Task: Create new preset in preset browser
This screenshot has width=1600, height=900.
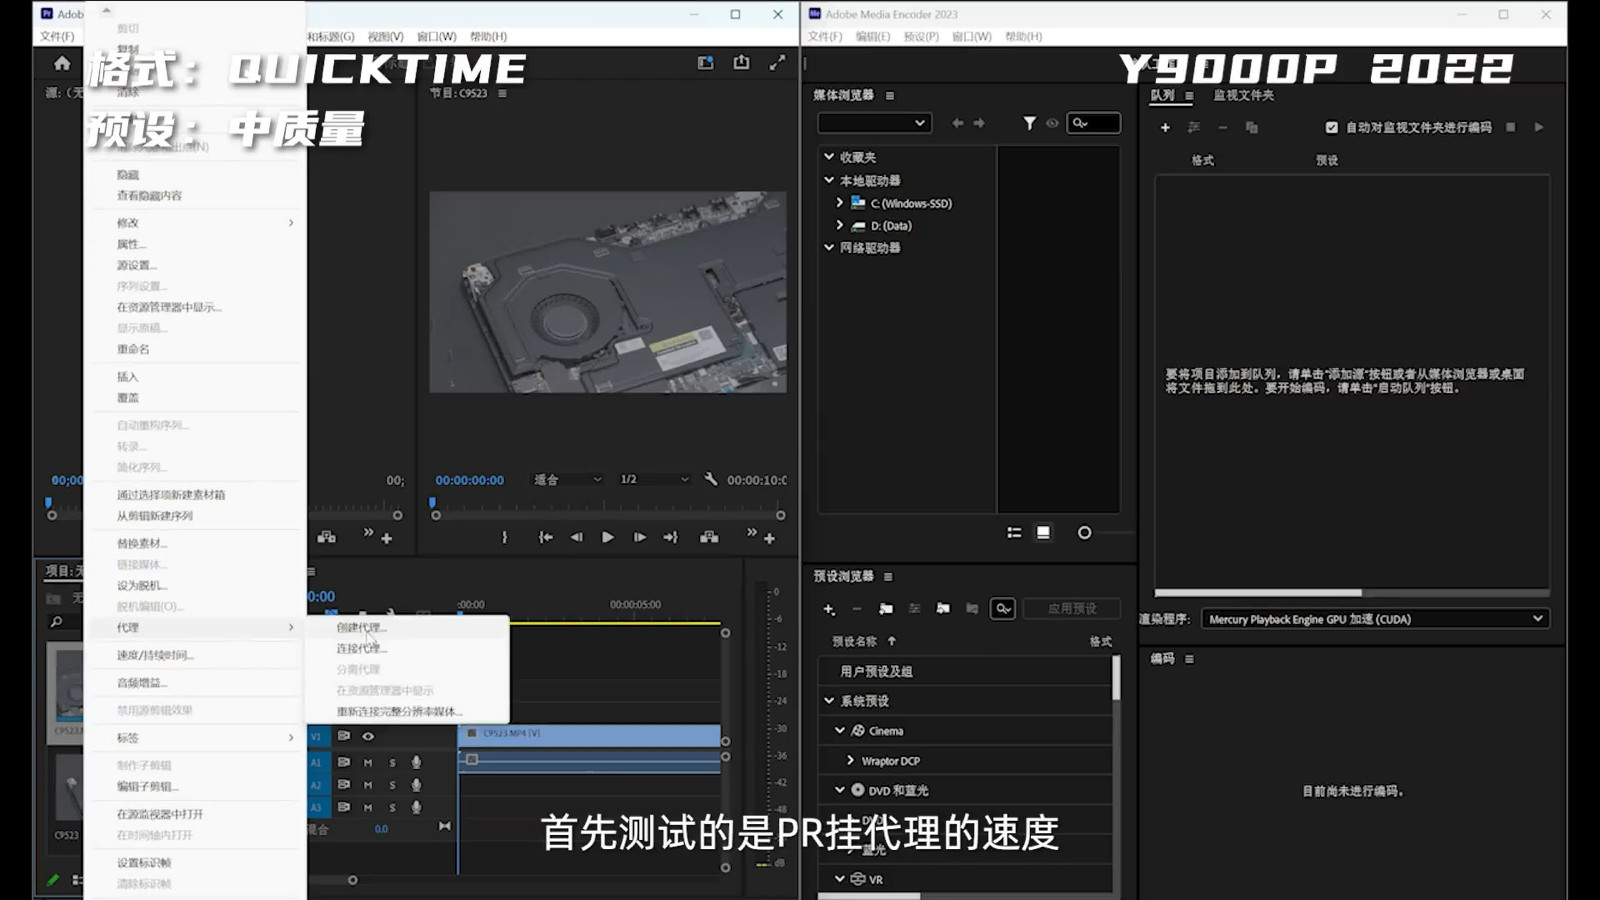Action: 829,608
